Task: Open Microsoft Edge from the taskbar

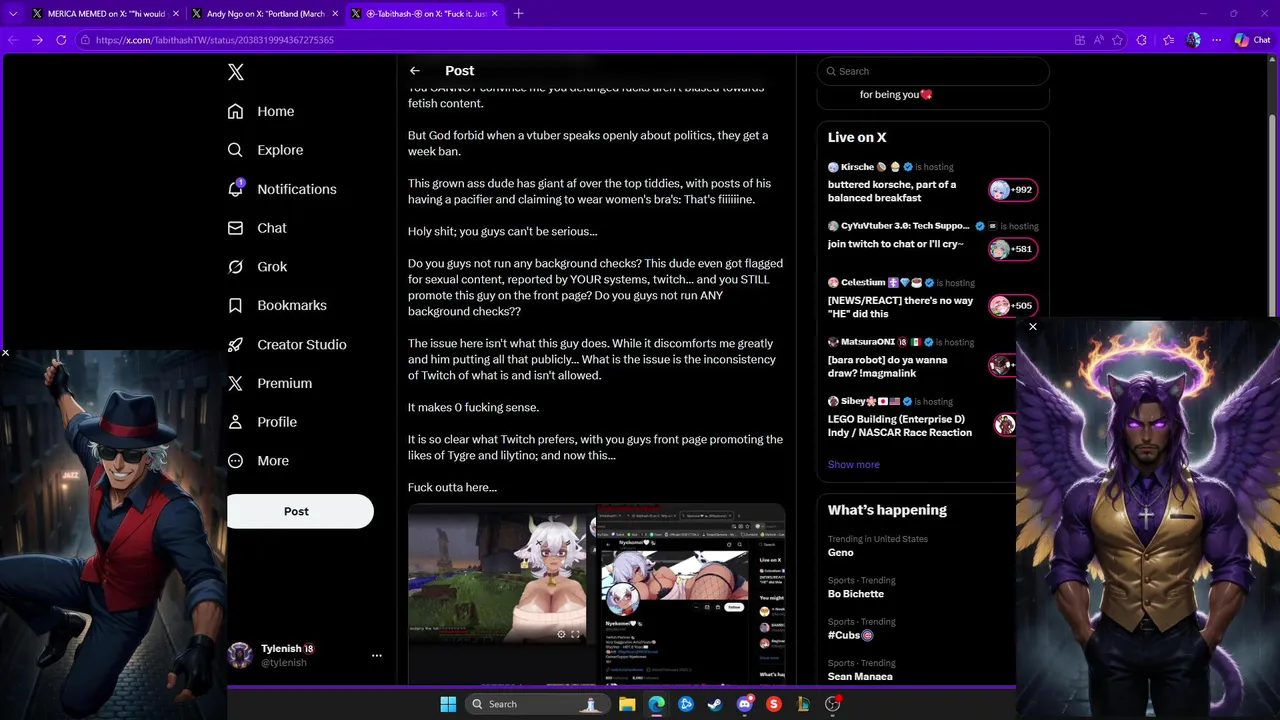Action: (656, 704)
